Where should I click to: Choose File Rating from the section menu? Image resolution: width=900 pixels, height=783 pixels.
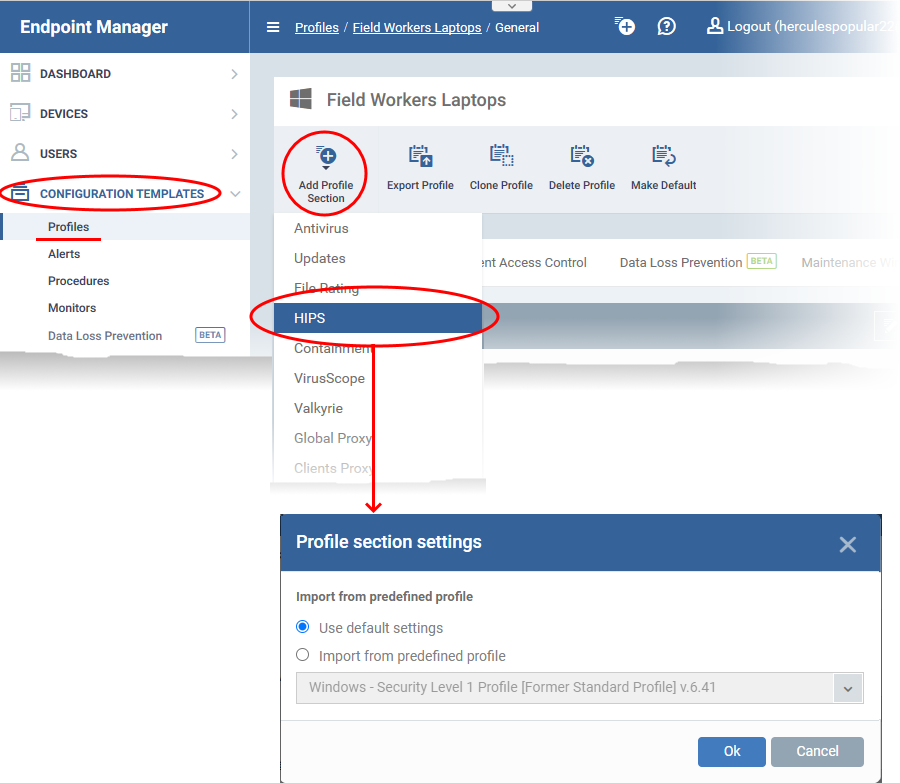[x=378, y=288]
